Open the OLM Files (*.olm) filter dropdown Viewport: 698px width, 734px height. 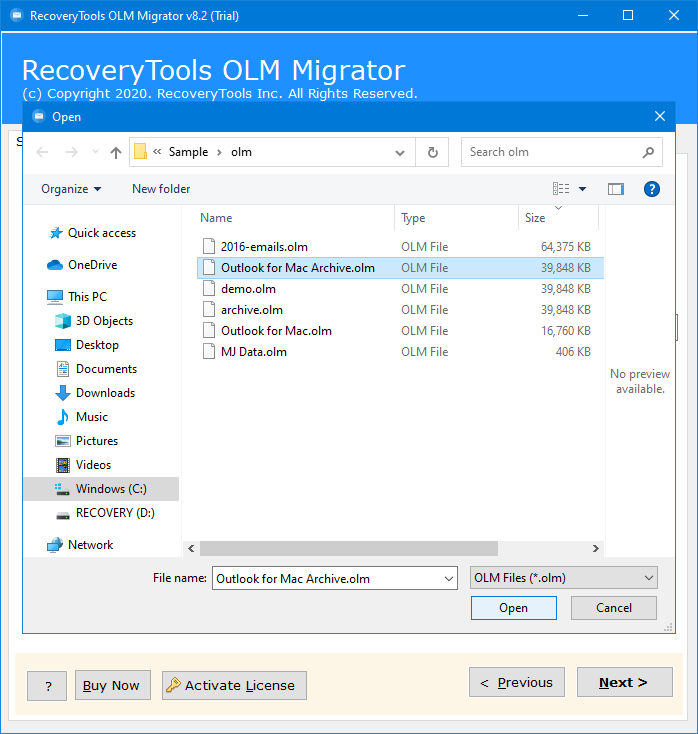pos(564,578)
